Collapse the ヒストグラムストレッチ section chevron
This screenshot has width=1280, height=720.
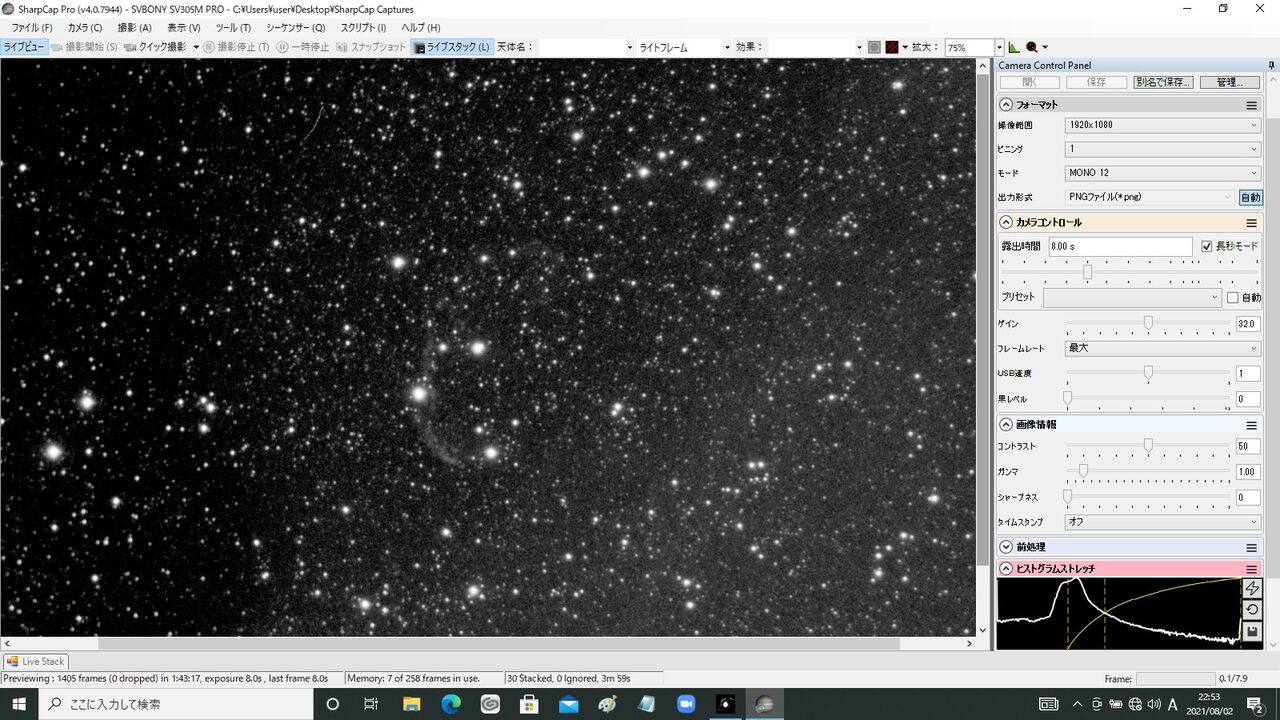(x=1006, y=569)
